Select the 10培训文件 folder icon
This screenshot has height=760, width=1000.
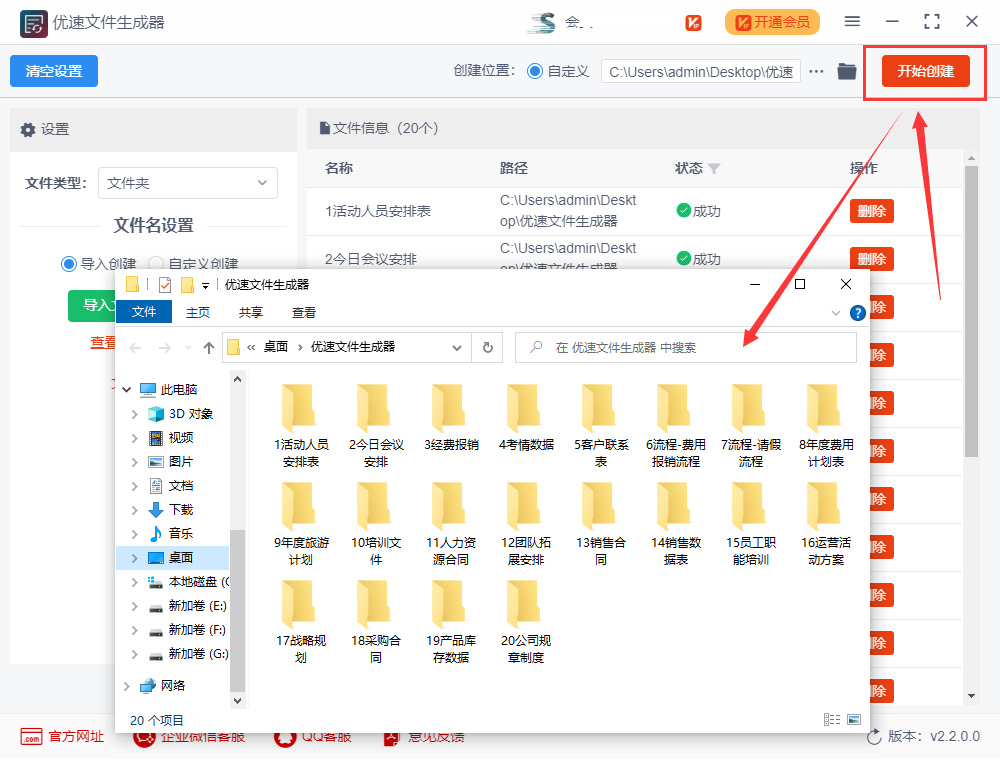coord(374,506)
